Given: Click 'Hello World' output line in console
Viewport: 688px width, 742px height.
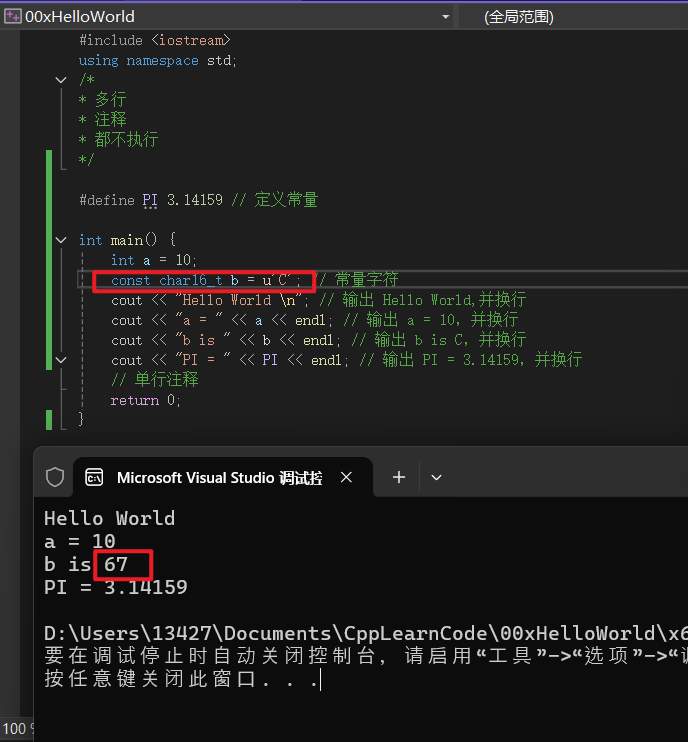Looking at the screenshot, I should coord(109,519).
